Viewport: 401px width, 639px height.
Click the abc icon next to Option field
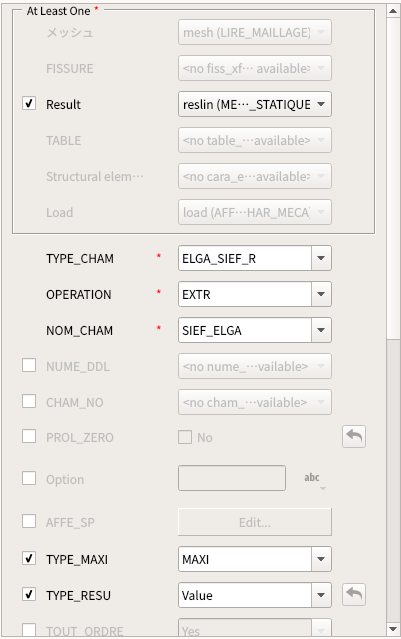(x=312, y=478)
